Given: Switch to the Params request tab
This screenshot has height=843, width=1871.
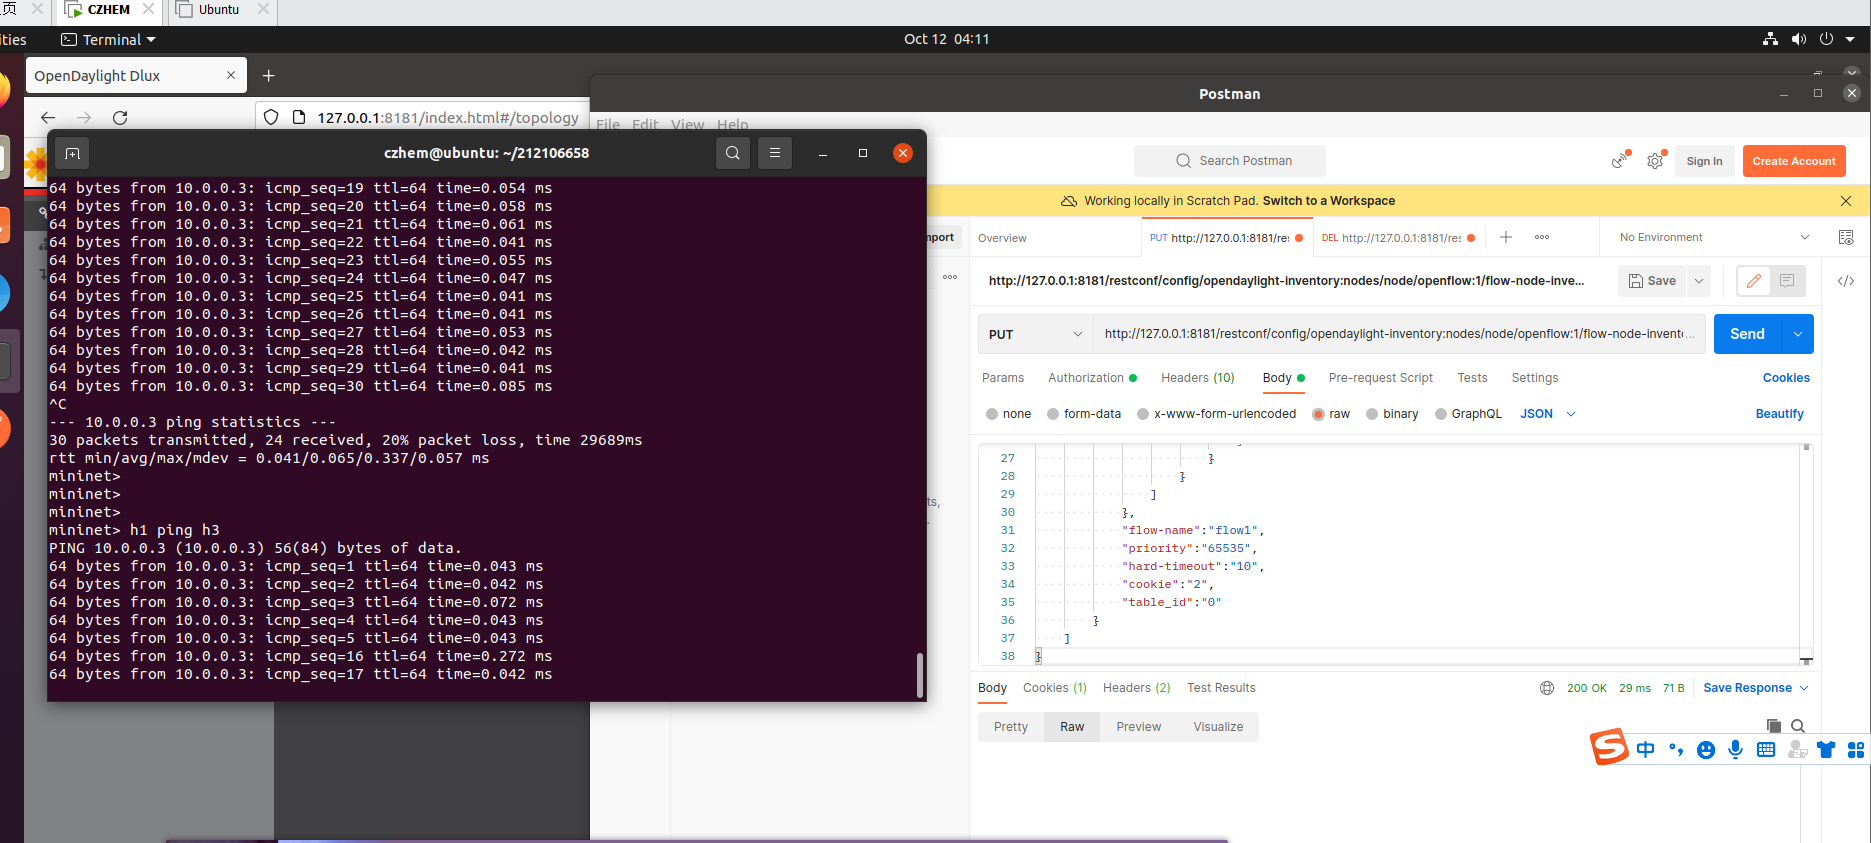Looking at the screenshot, I should tap(1003, 378).
